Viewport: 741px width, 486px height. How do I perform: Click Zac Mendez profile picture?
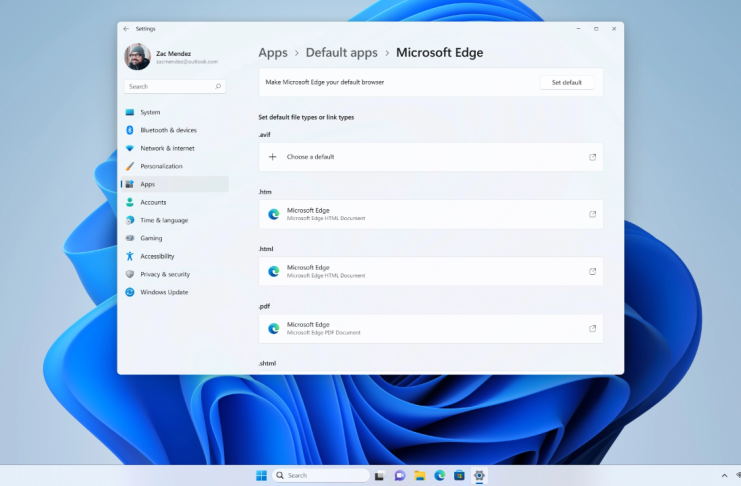pyautogui.click(x=138, y=57)
